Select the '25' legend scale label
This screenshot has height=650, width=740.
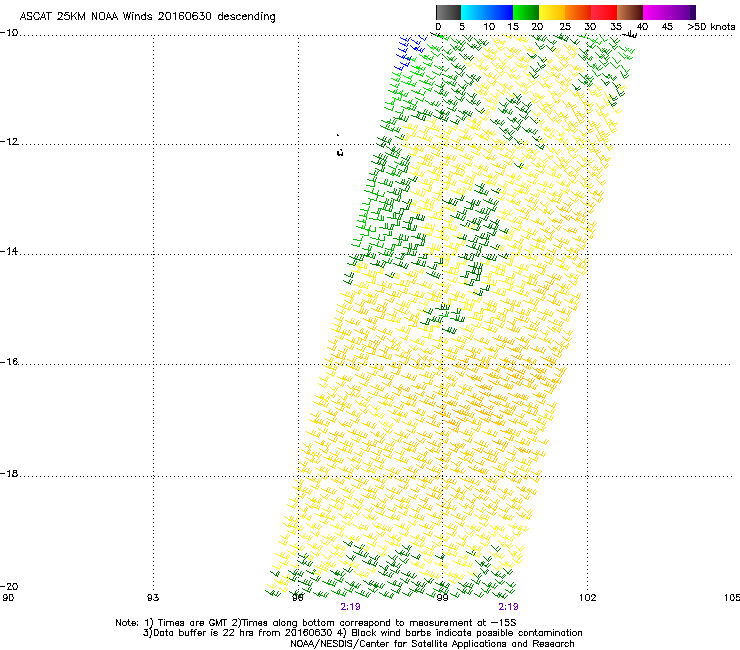(x=564, y=27)
